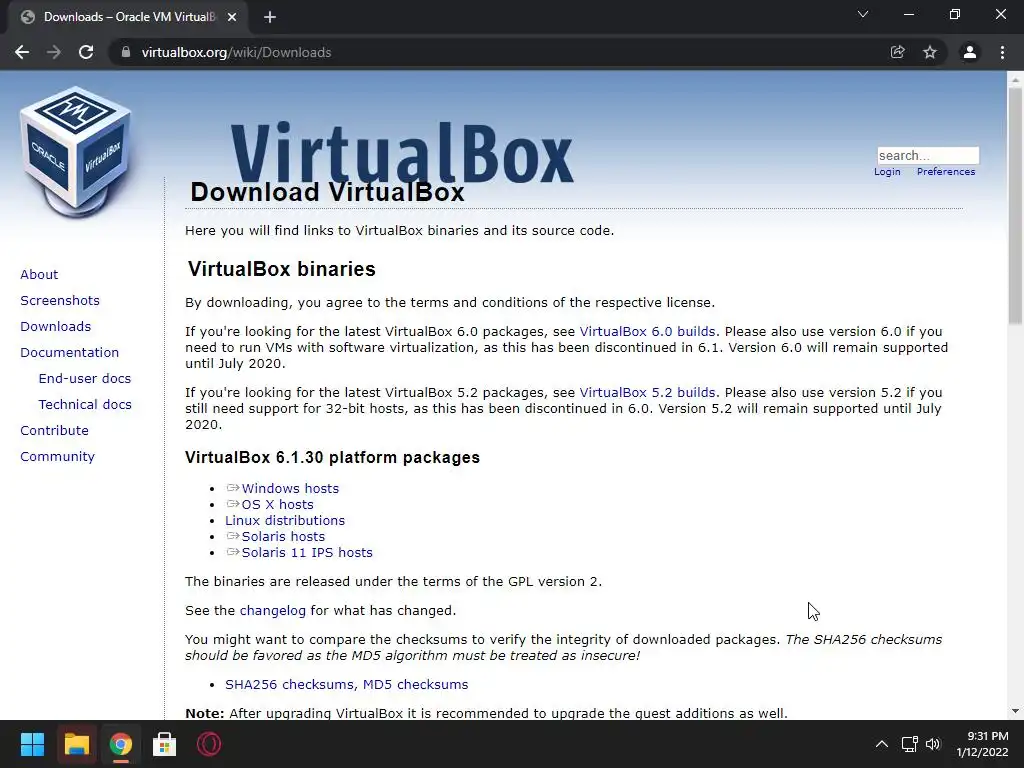Click the VirtualBox cube logo
This screenshot has height=768, width=1024.
[76, 152]
